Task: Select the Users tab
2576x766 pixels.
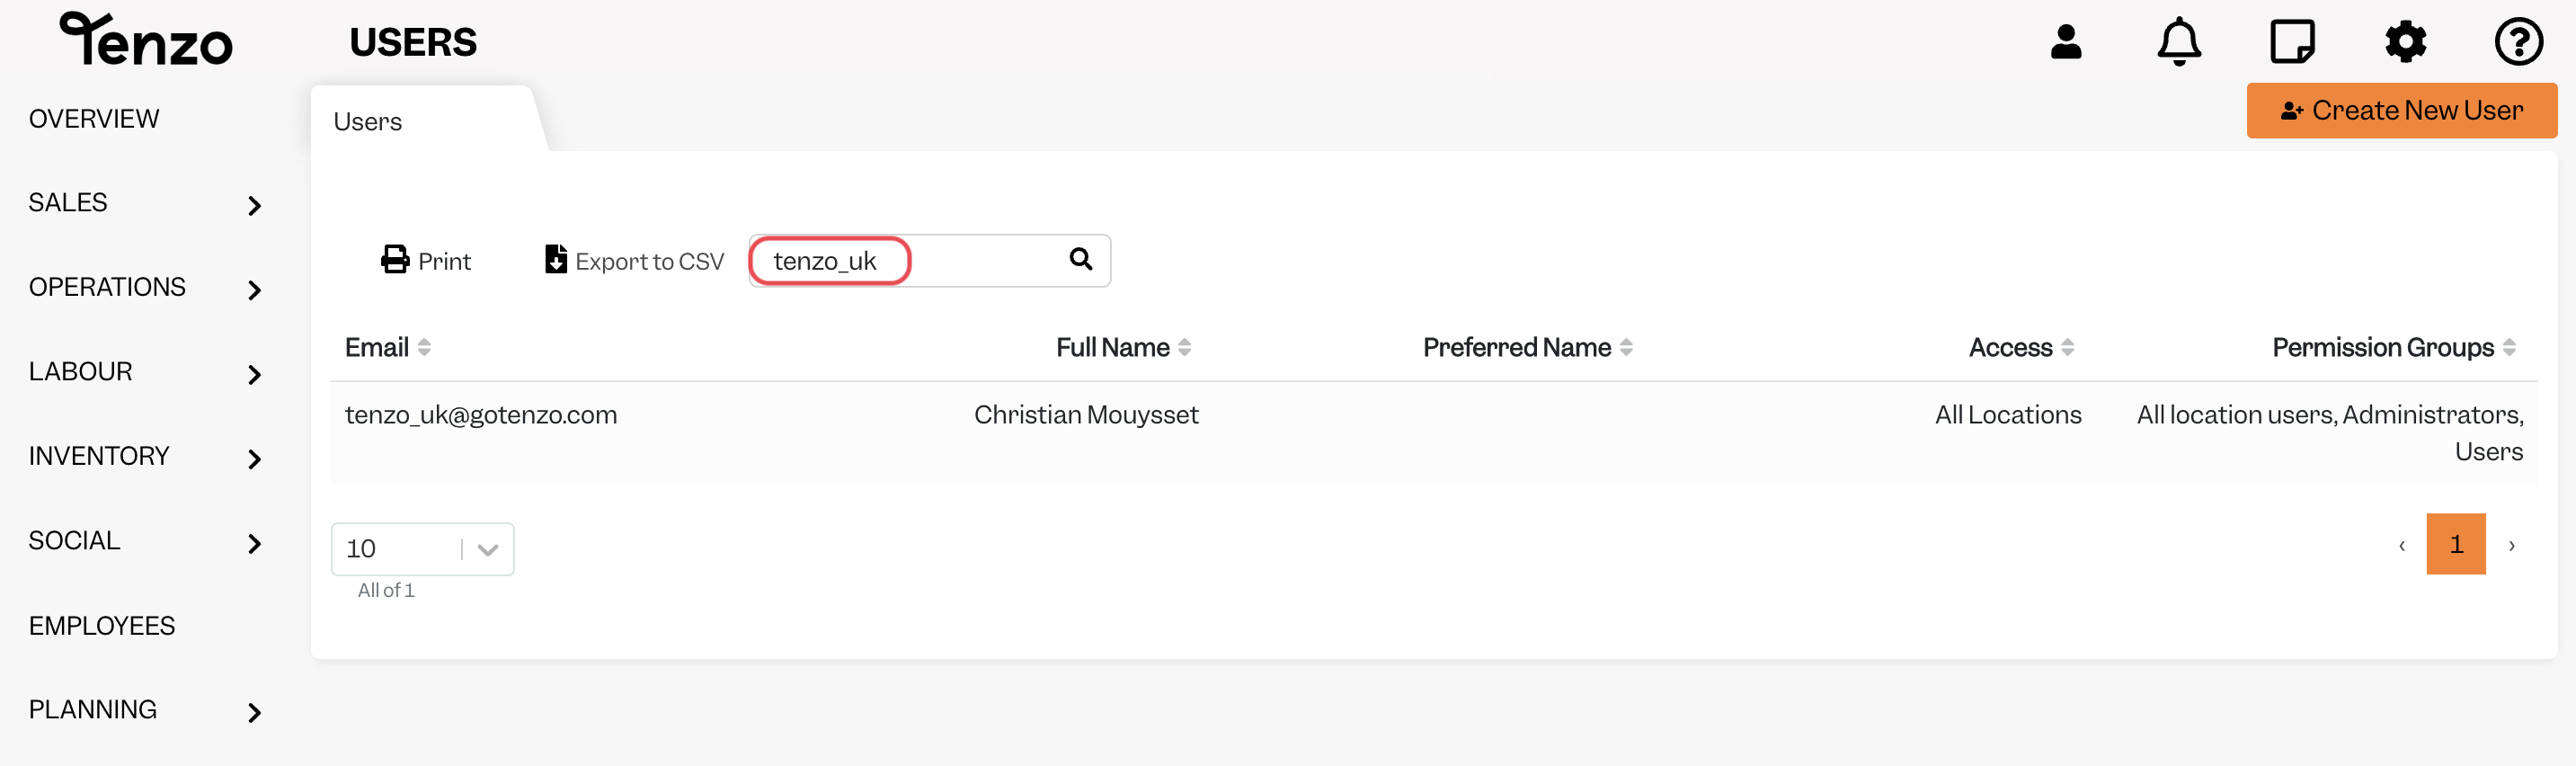Action: point(367,122)
